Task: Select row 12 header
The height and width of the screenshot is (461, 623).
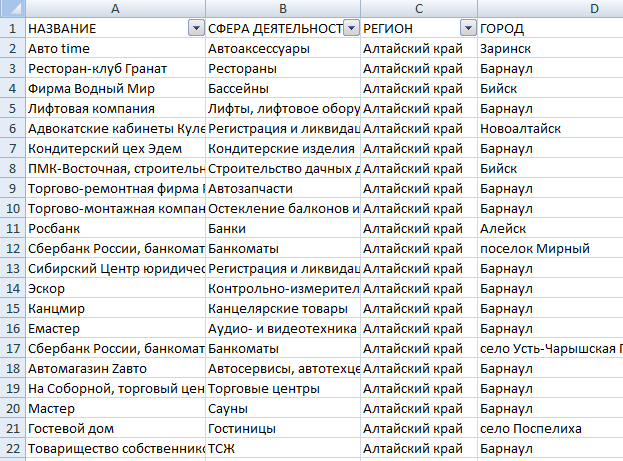Action: point(12,248)
